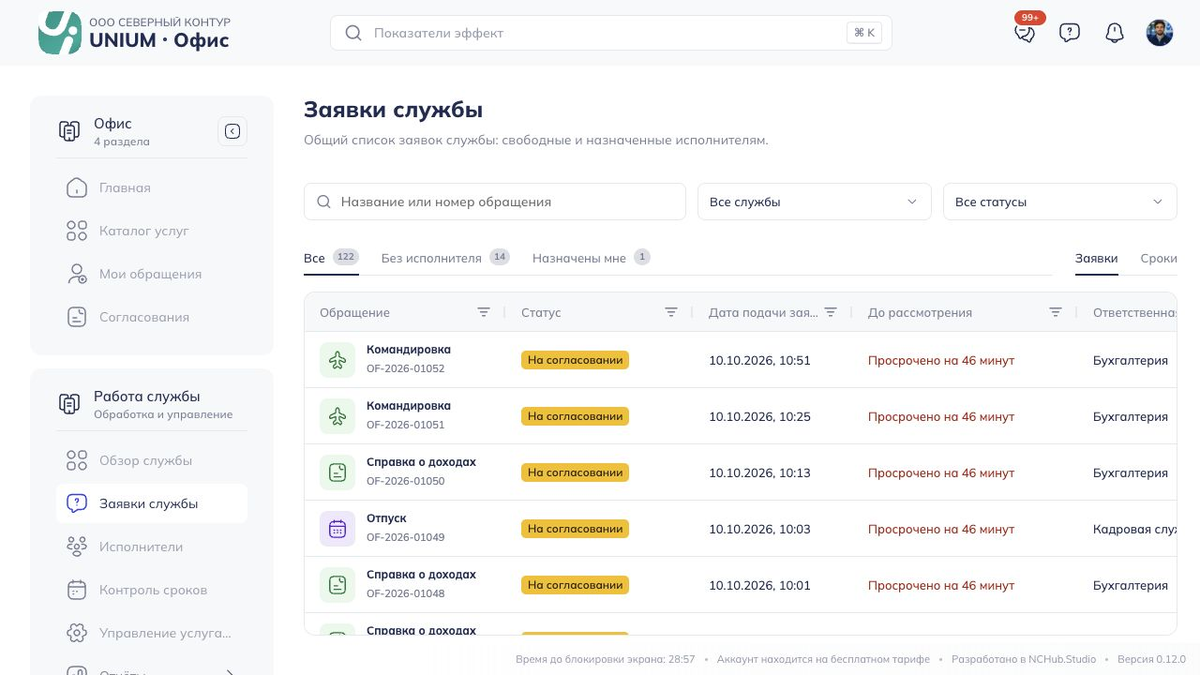Focus the global search field
1200x675 pixels.
click(x=611, y=33)
